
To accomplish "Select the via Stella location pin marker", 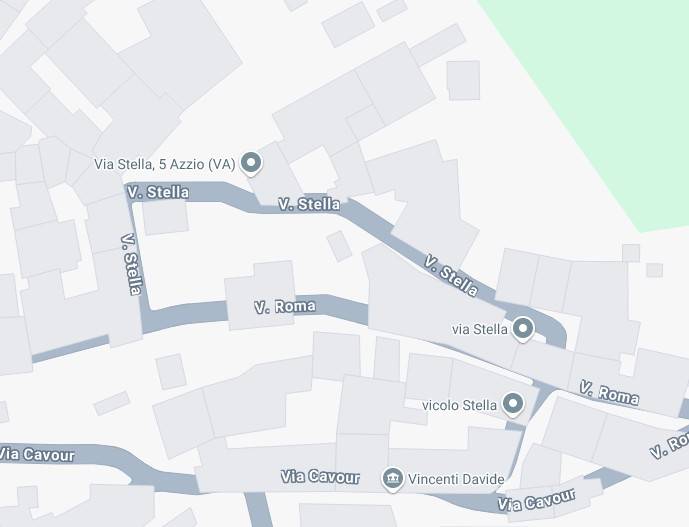I will pyautogui.click(x=522, y=329).
